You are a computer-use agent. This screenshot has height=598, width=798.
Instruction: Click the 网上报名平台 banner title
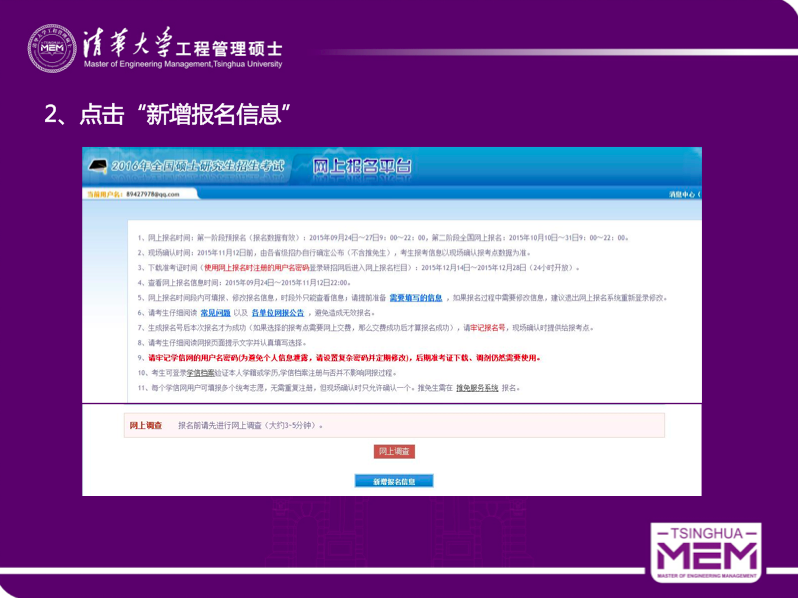point(361,166)
